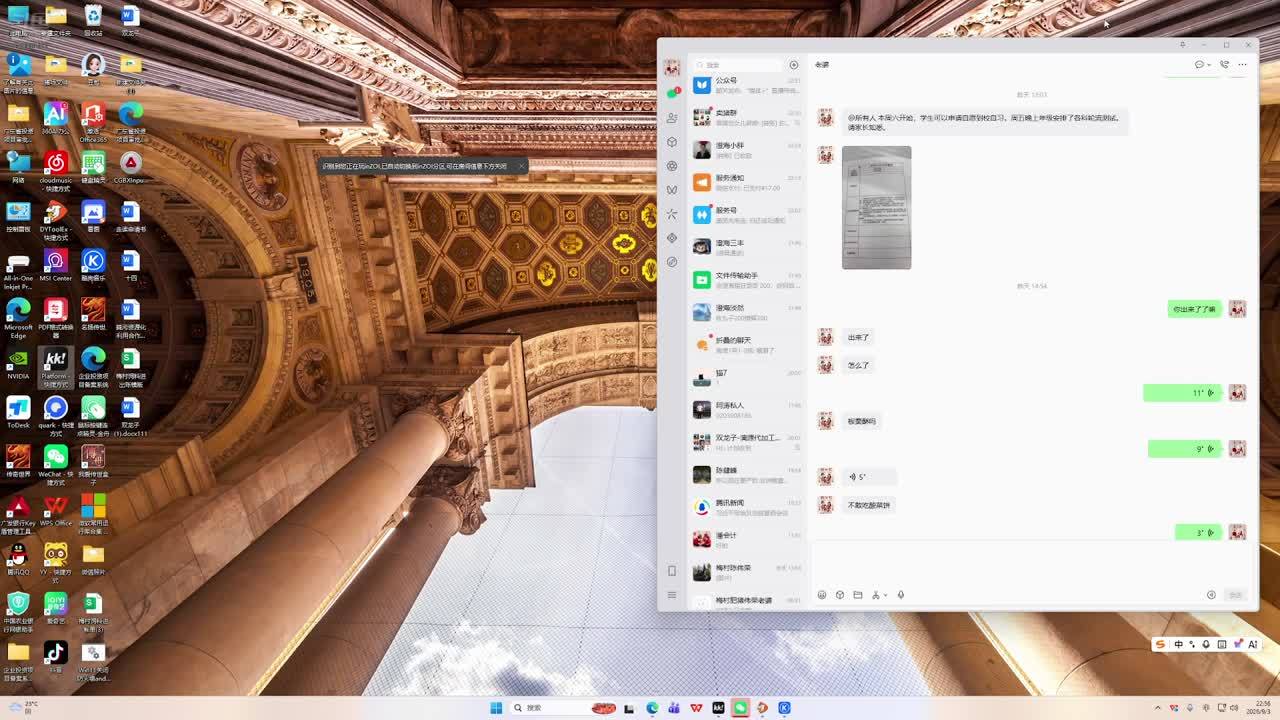
Task: Click the send file folder icon
Action: pos(857,595)
